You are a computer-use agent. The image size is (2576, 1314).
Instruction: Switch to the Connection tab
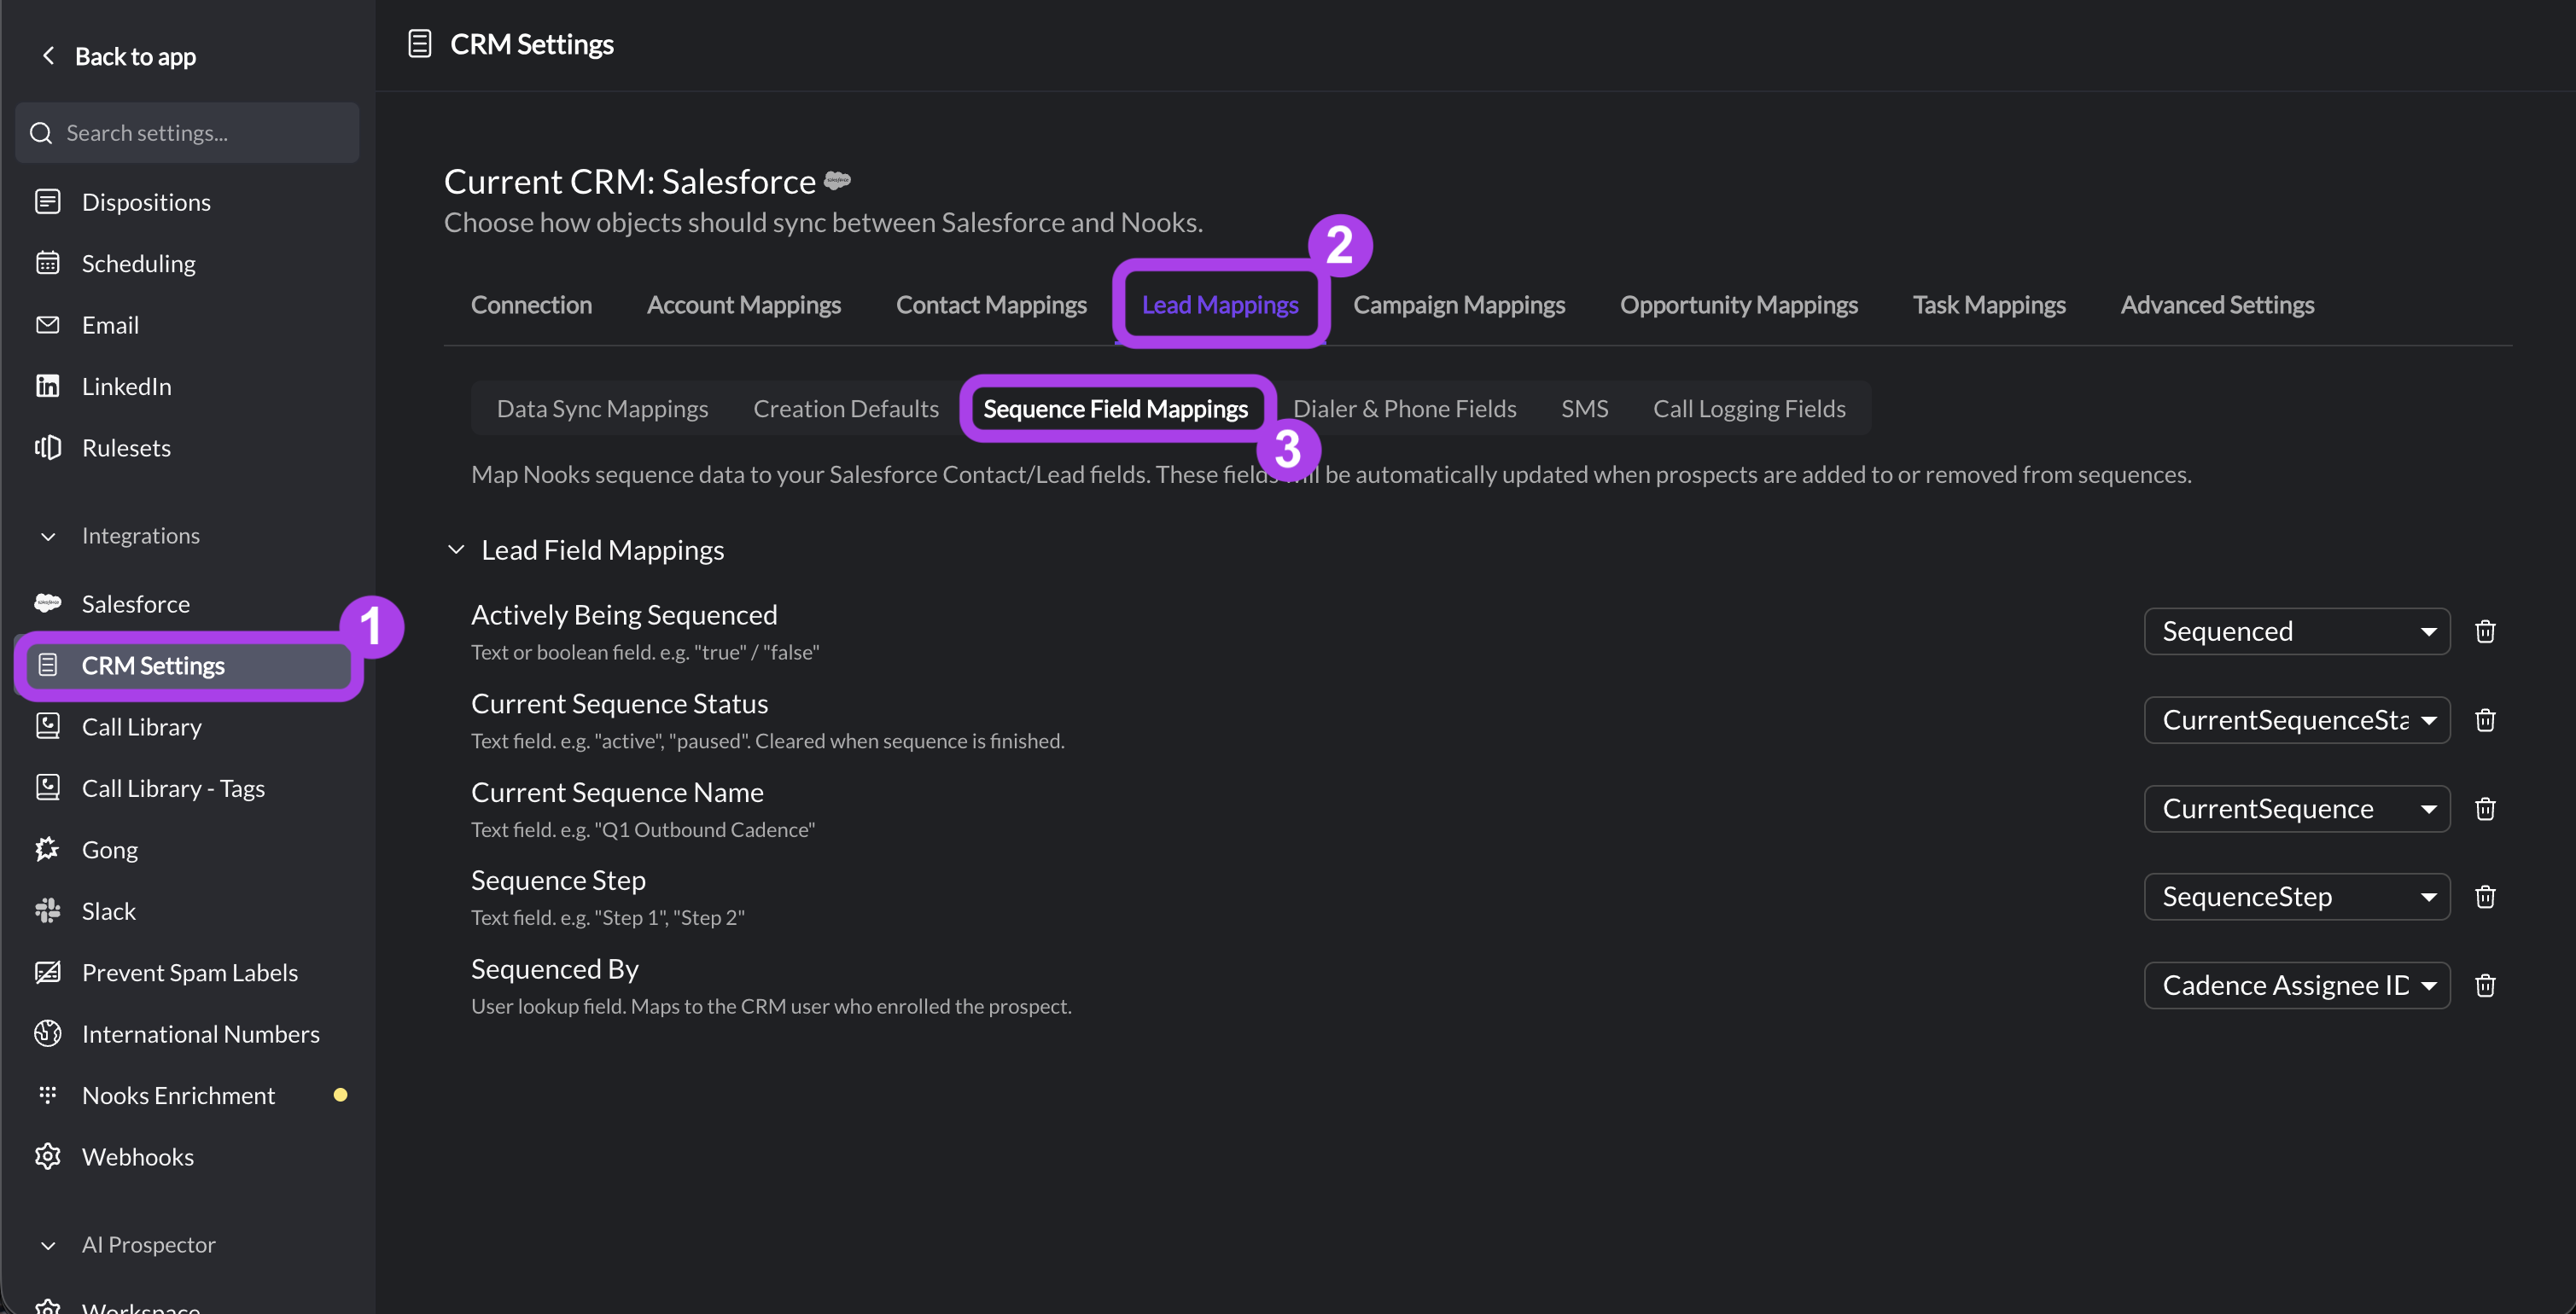(531, 305)
